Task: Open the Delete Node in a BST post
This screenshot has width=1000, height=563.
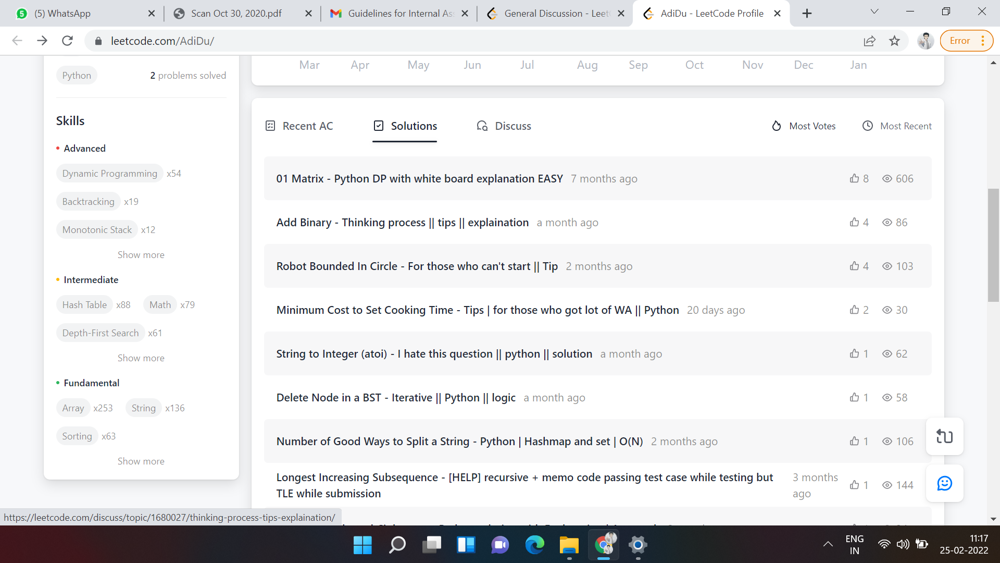Action: pyautogui.click(x=396, y=398)
